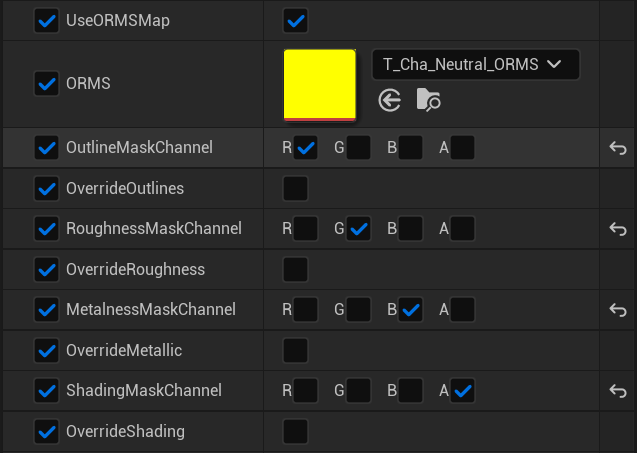Reset OutlineMaskChannel to default arrow
Screen dimensions: 637x453
pos(618,148)
